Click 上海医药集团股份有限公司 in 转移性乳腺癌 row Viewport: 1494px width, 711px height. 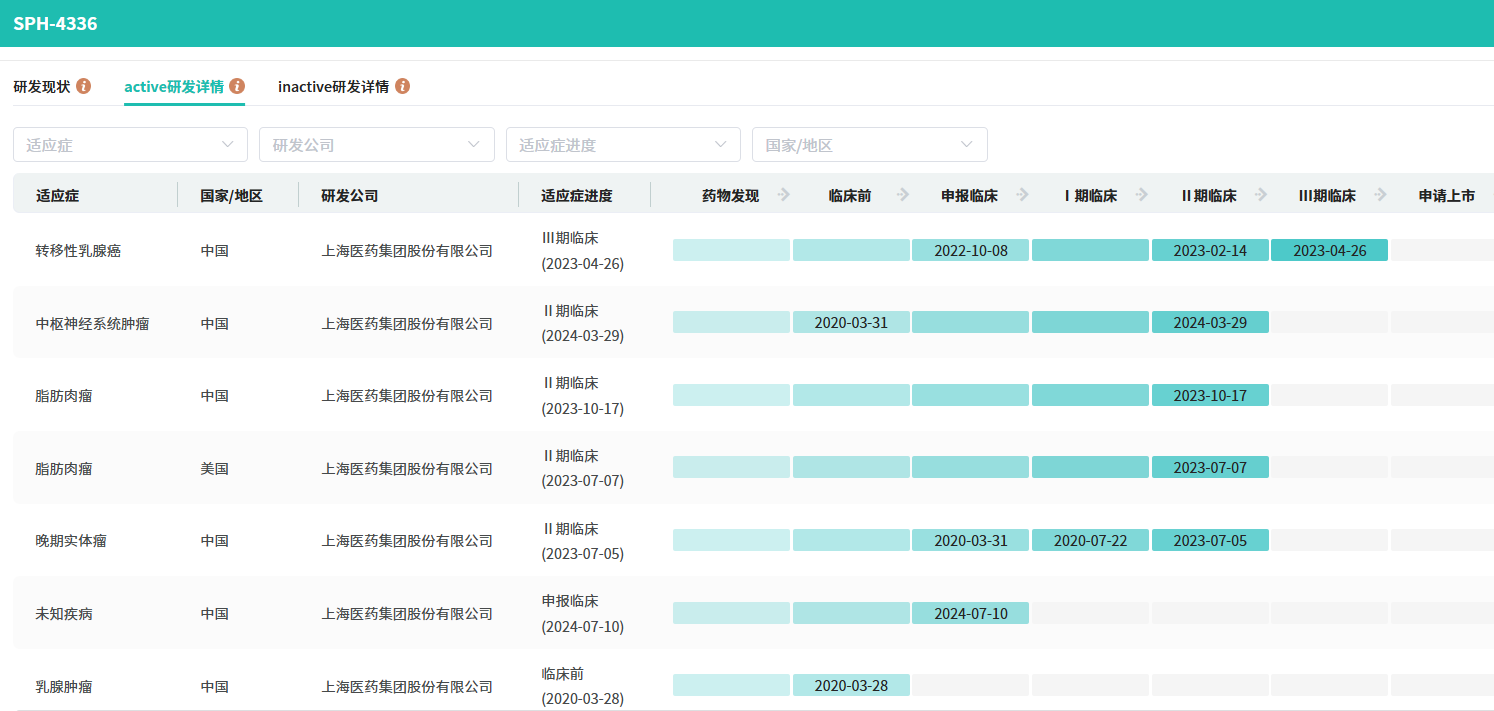pos(407,251)
